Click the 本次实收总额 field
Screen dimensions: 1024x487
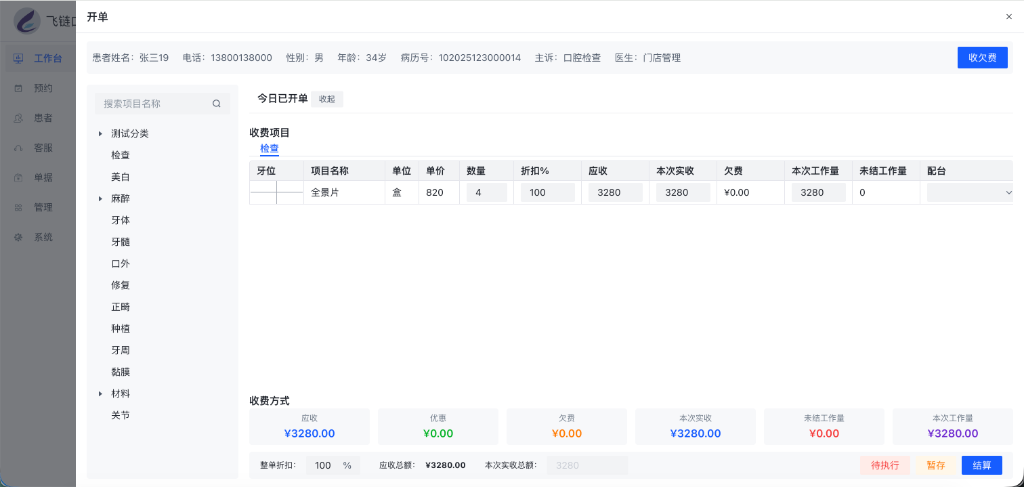pyautogui.click(x=587, y=465)
